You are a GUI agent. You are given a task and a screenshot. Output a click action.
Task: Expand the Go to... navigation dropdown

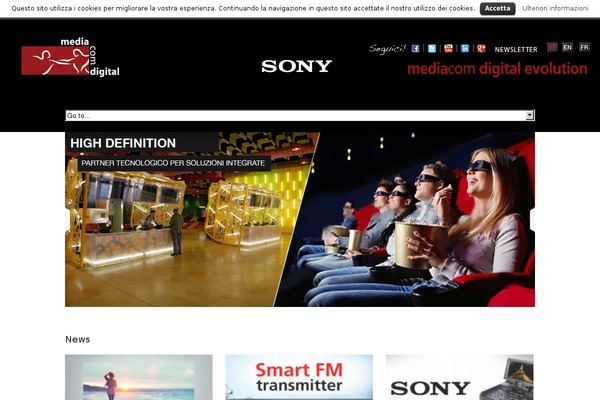[x=300, y=115]
